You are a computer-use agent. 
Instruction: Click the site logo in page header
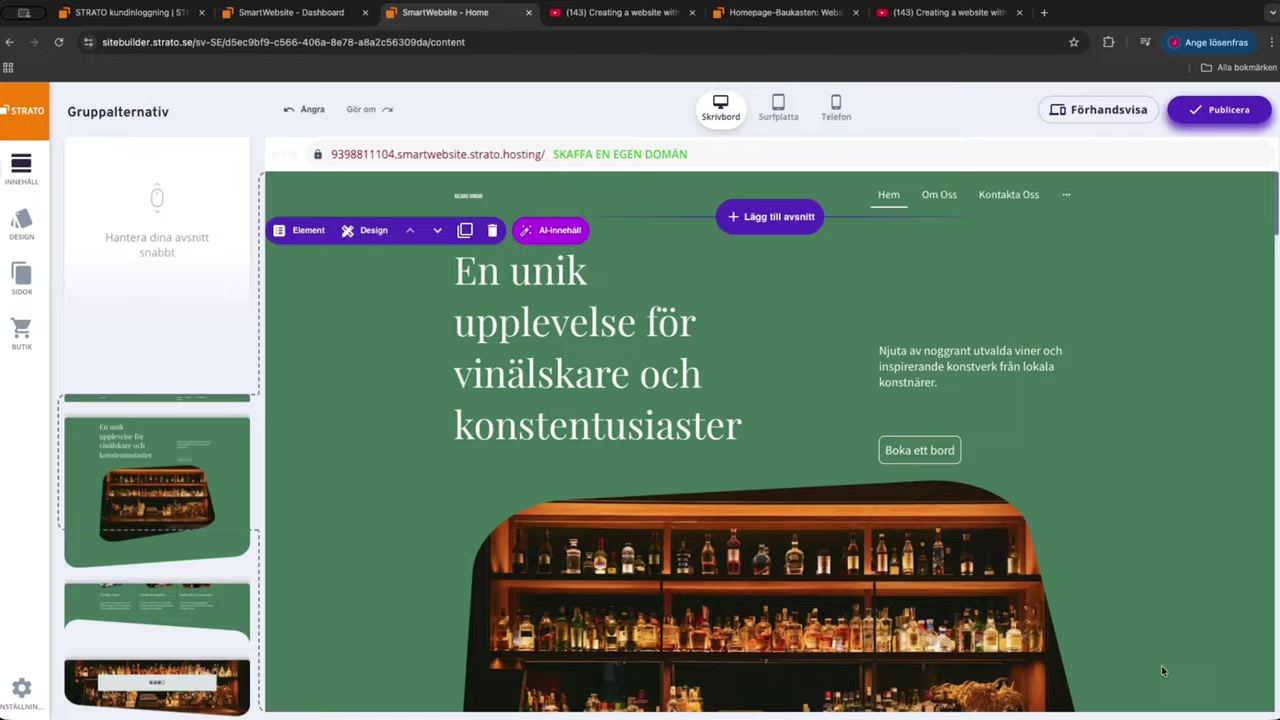pyautogui.click(x=468, y=196)
